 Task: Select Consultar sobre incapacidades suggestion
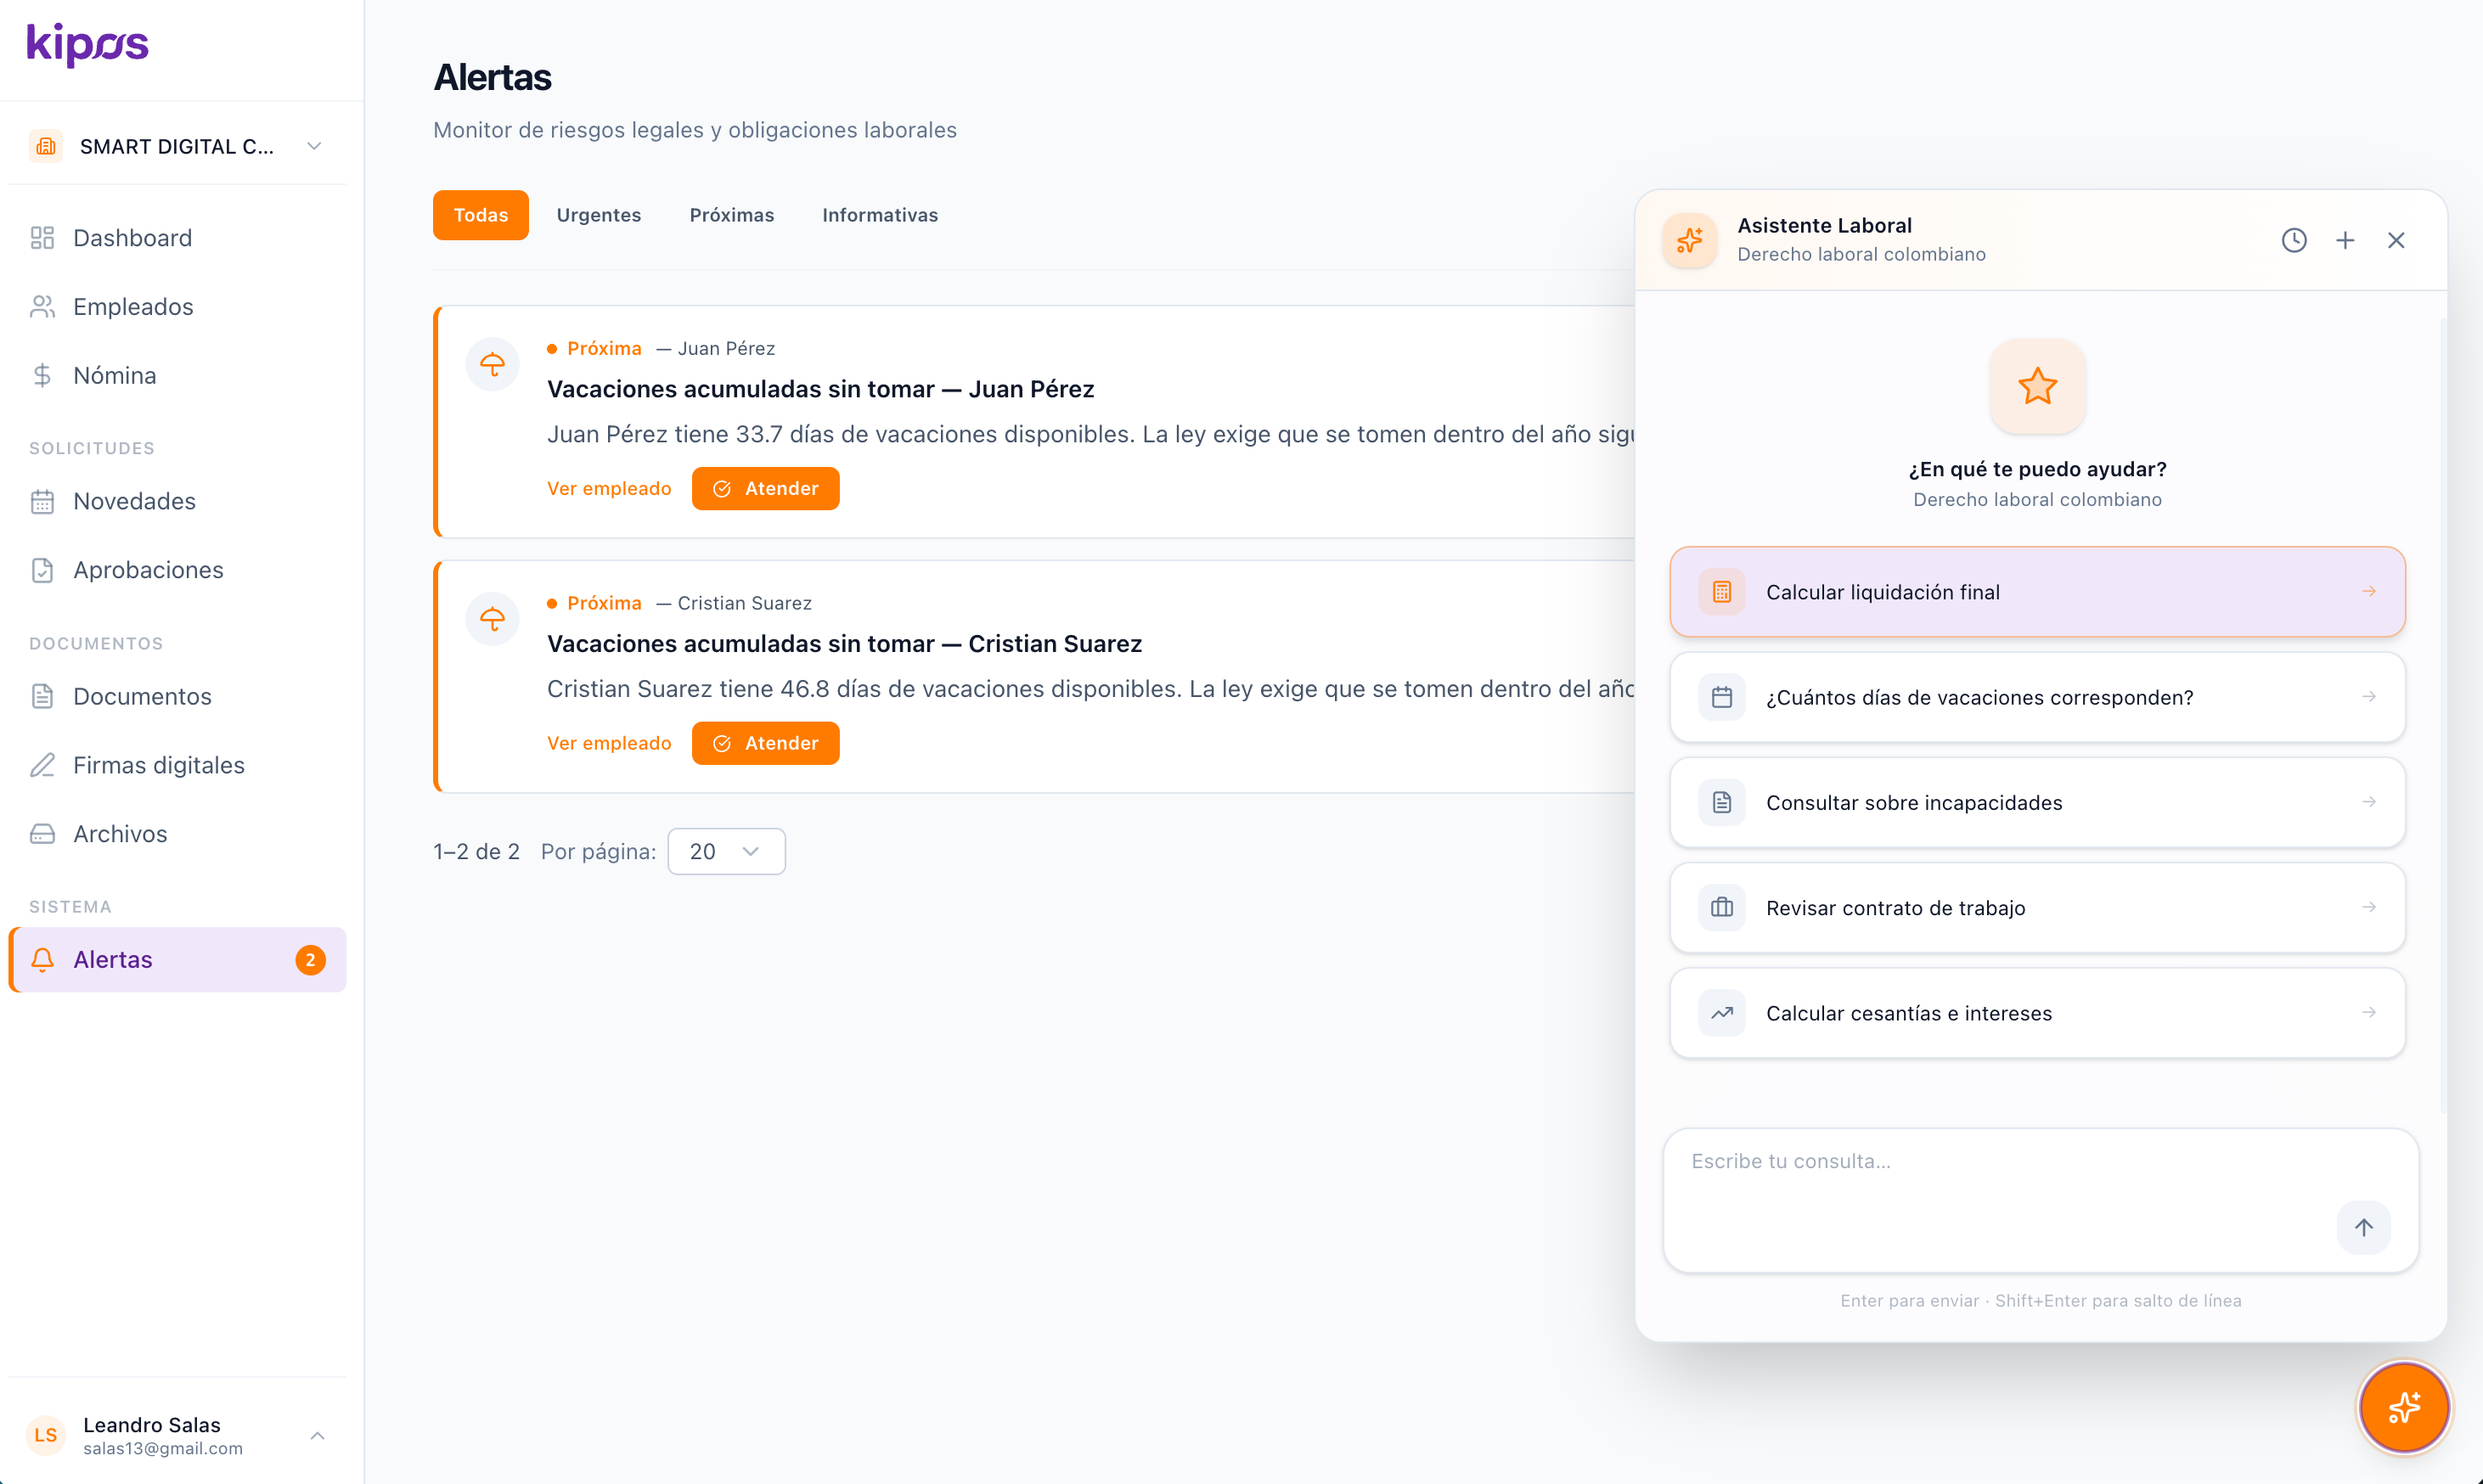click(x=2037, y=802)
